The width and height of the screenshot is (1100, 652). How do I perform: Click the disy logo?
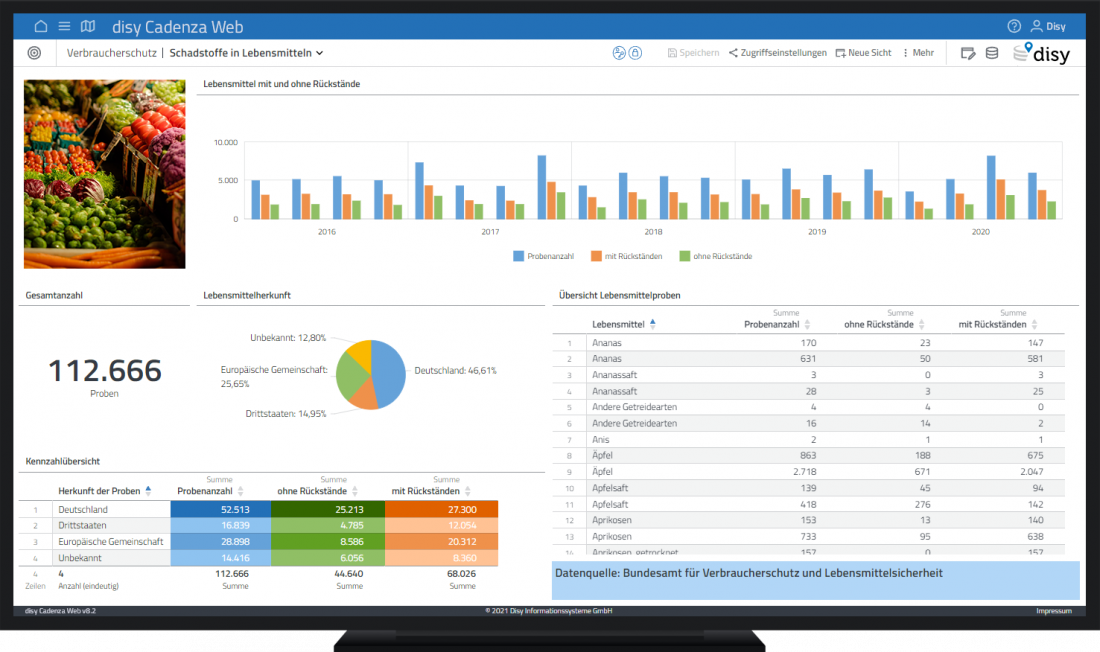1042,53
